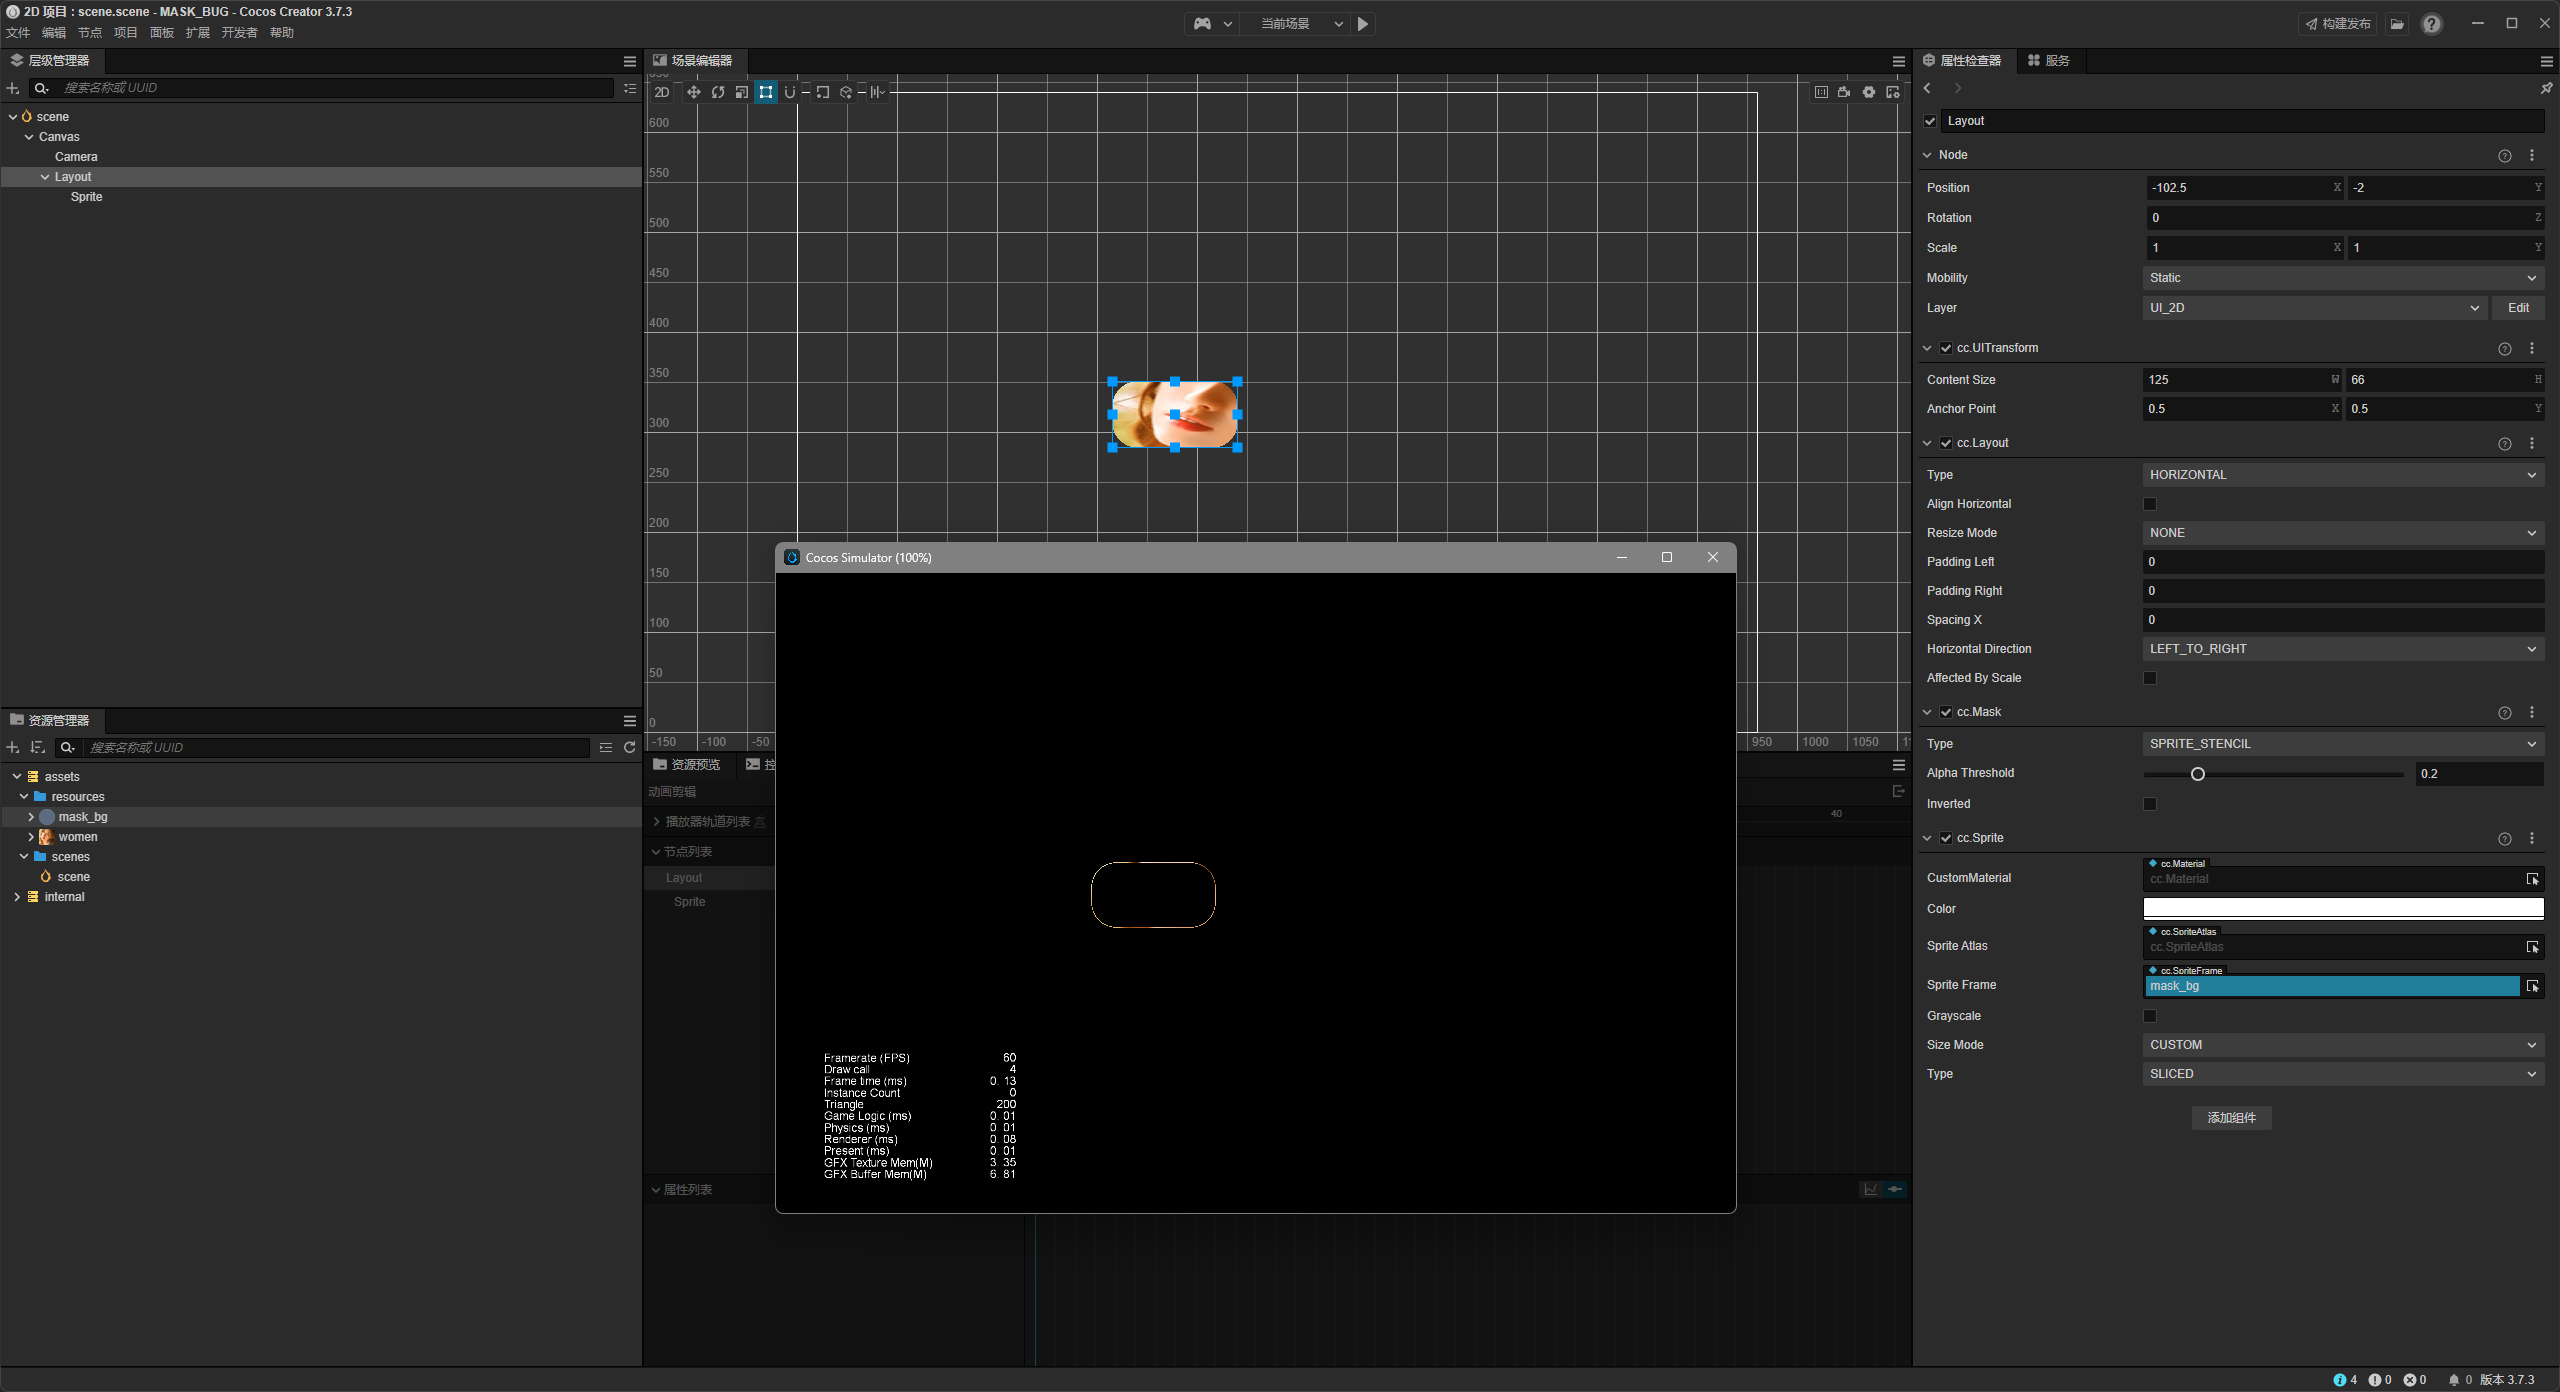
Task: Click the 添加组件 button
Action: 2231,1118
